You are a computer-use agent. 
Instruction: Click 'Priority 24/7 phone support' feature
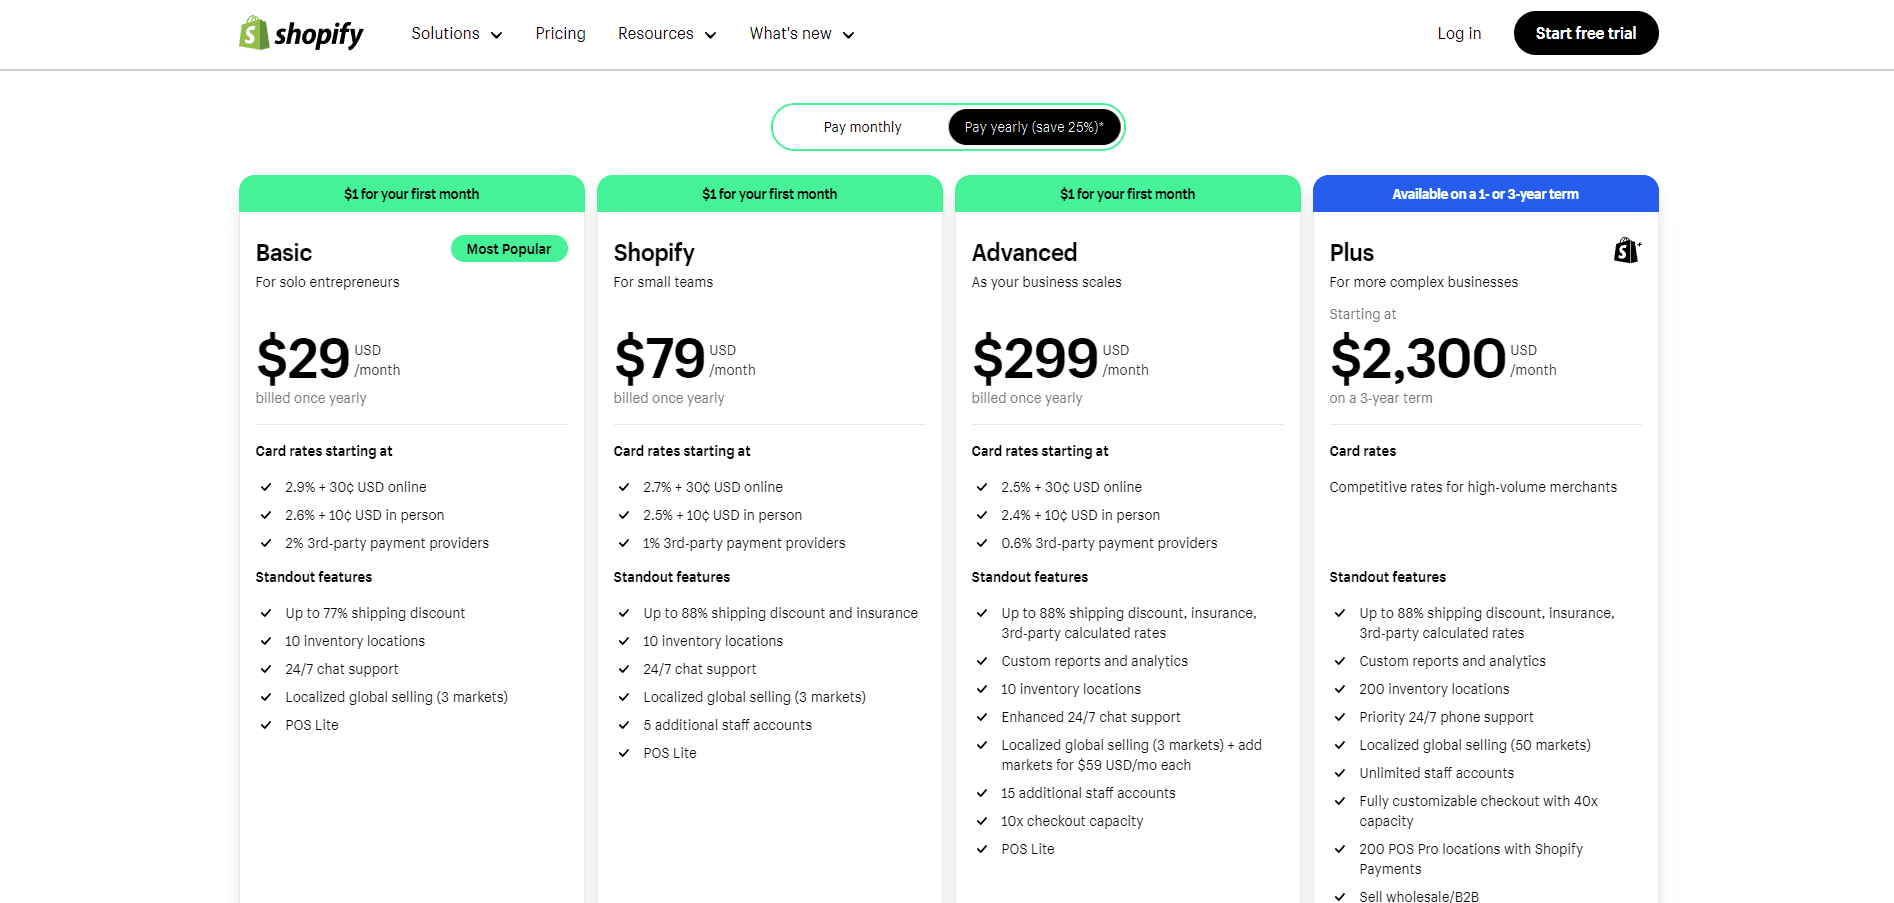1446,717
